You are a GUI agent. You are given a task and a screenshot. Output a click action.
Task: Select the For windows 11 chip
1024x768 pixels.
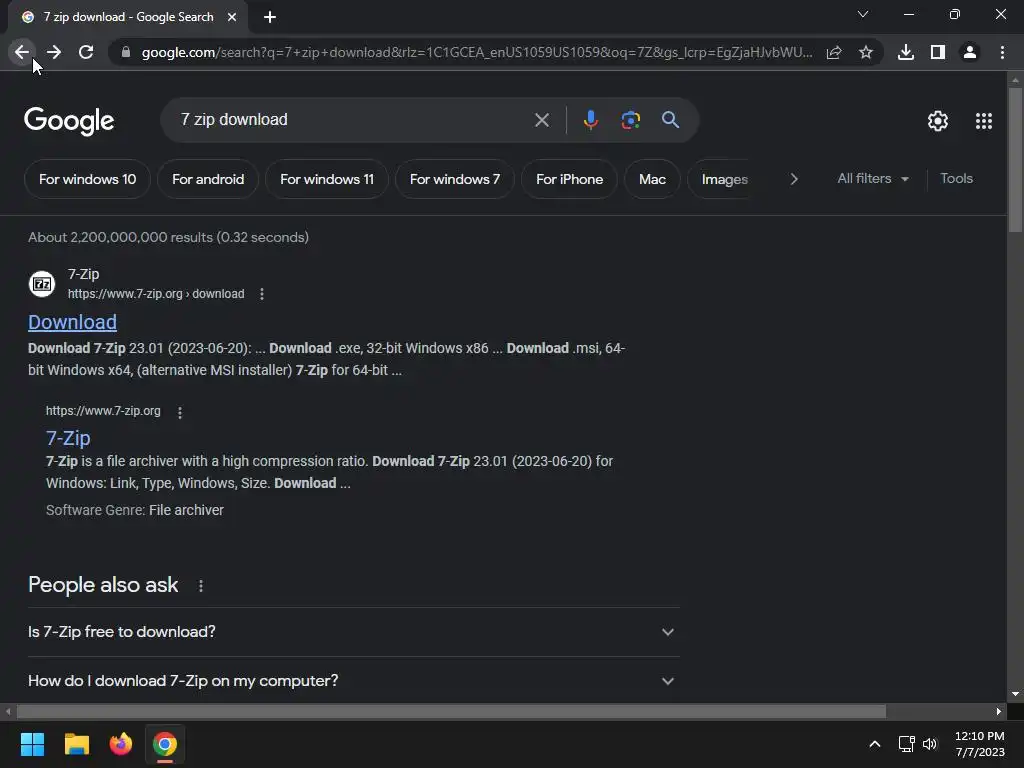[x=327, y=179]
